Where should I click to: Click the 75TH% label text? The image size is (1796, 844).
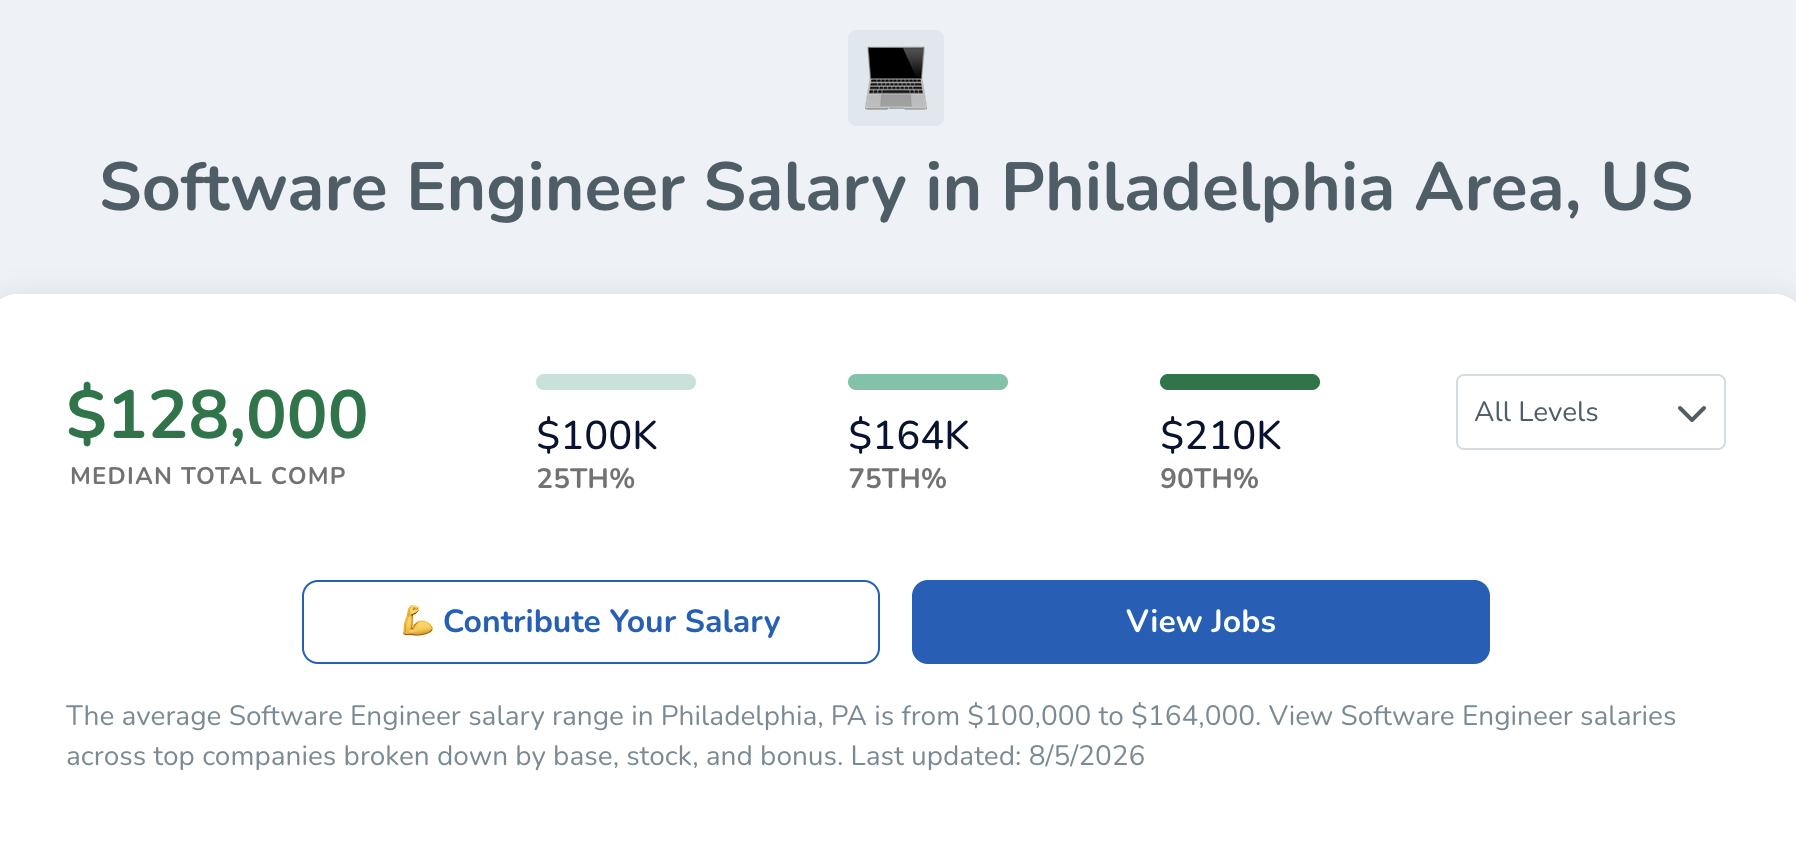click(x=897, y=479)
